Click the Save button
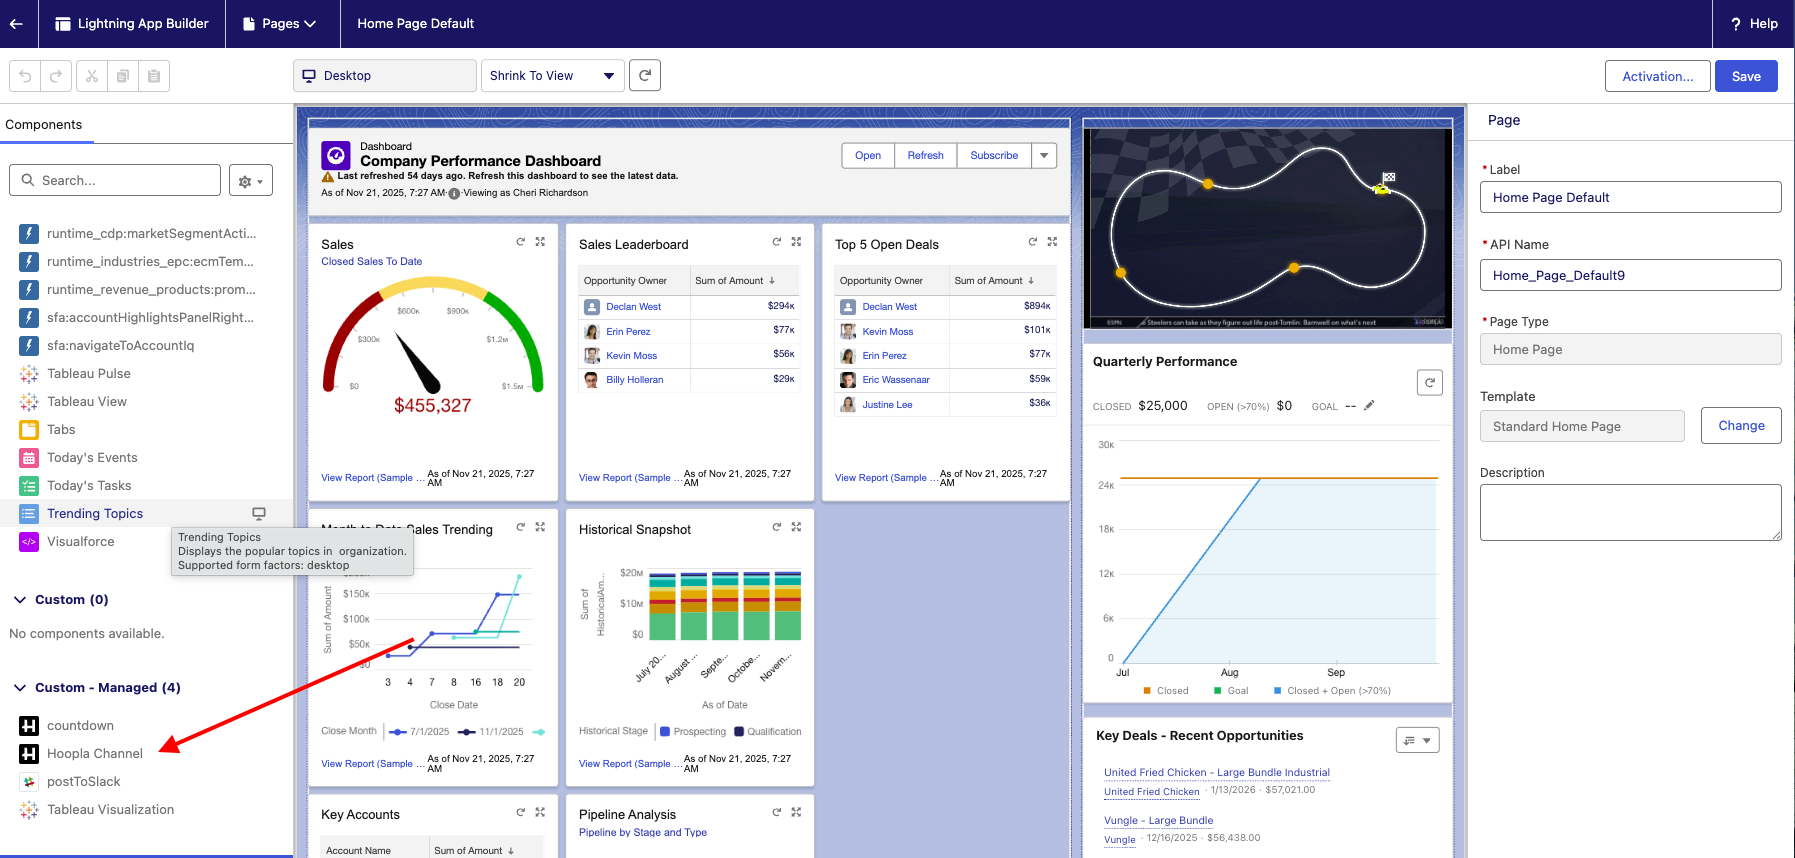This screenshot has width=1795, height=858. point(1746,76)
